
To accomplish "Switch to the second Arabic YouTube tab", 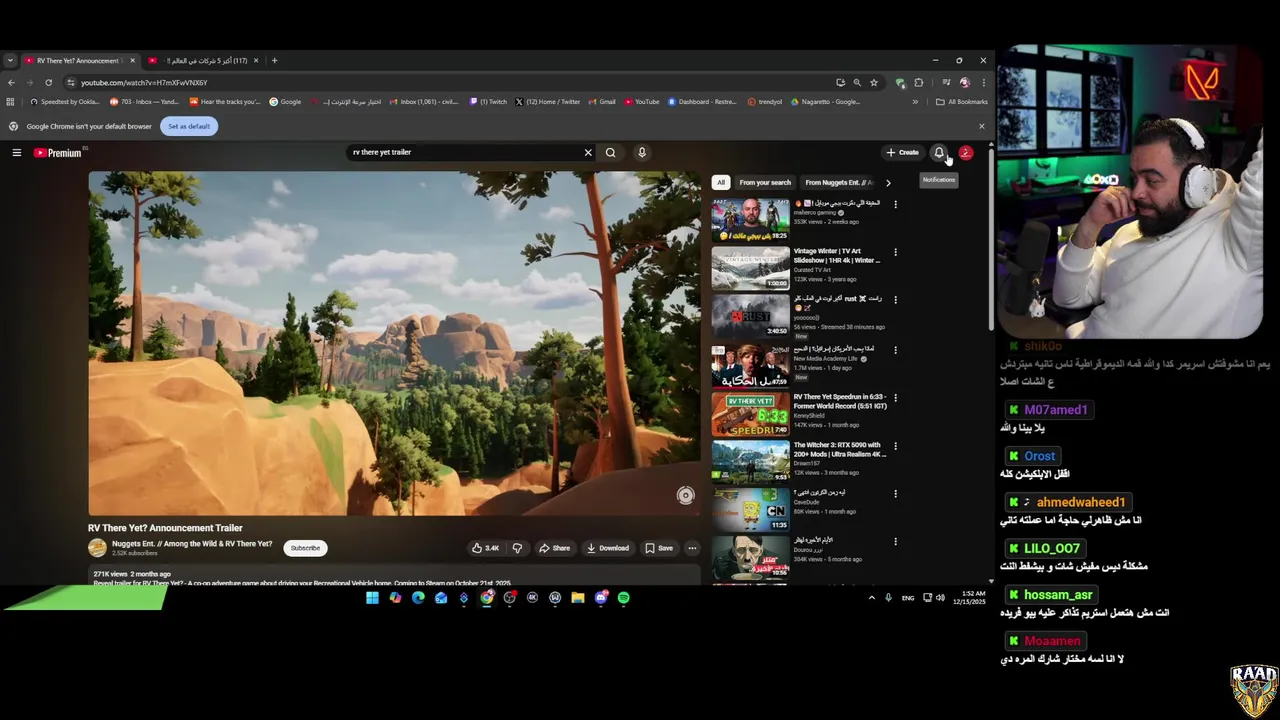I will coord(204,61).
